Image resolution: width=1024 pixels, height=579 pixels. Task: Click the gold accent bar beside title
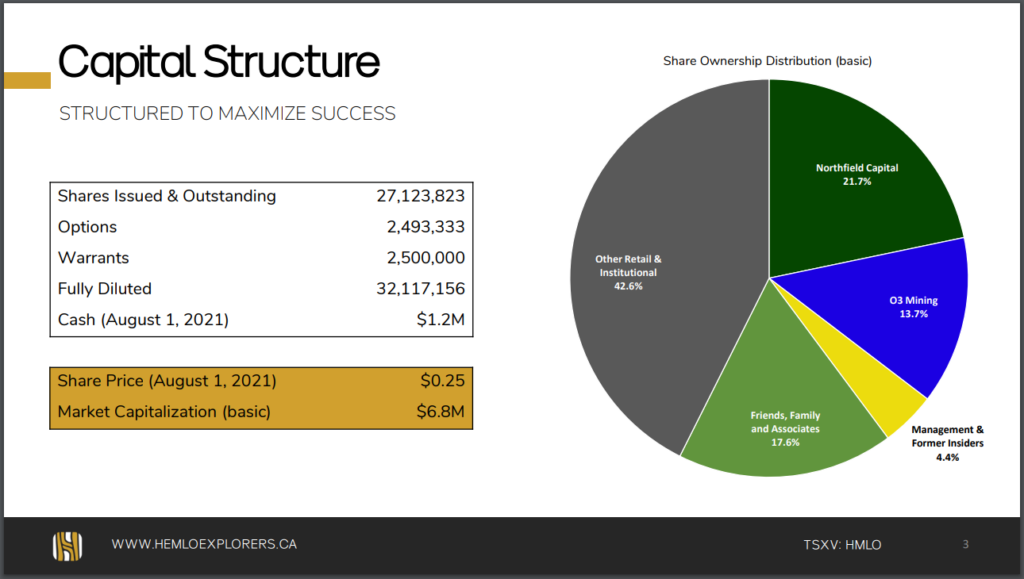pos(27,80)
